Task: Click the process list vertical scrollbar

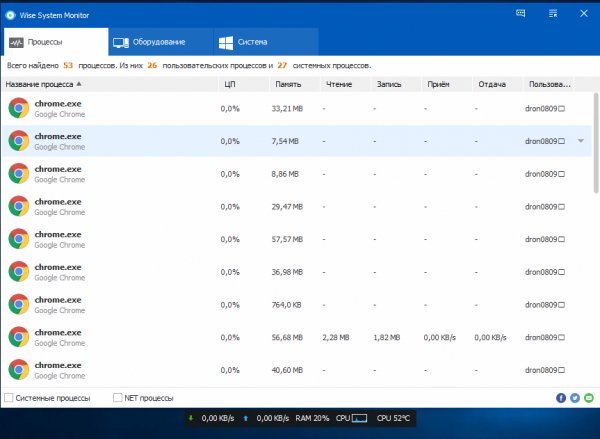Action: [596, 143]
